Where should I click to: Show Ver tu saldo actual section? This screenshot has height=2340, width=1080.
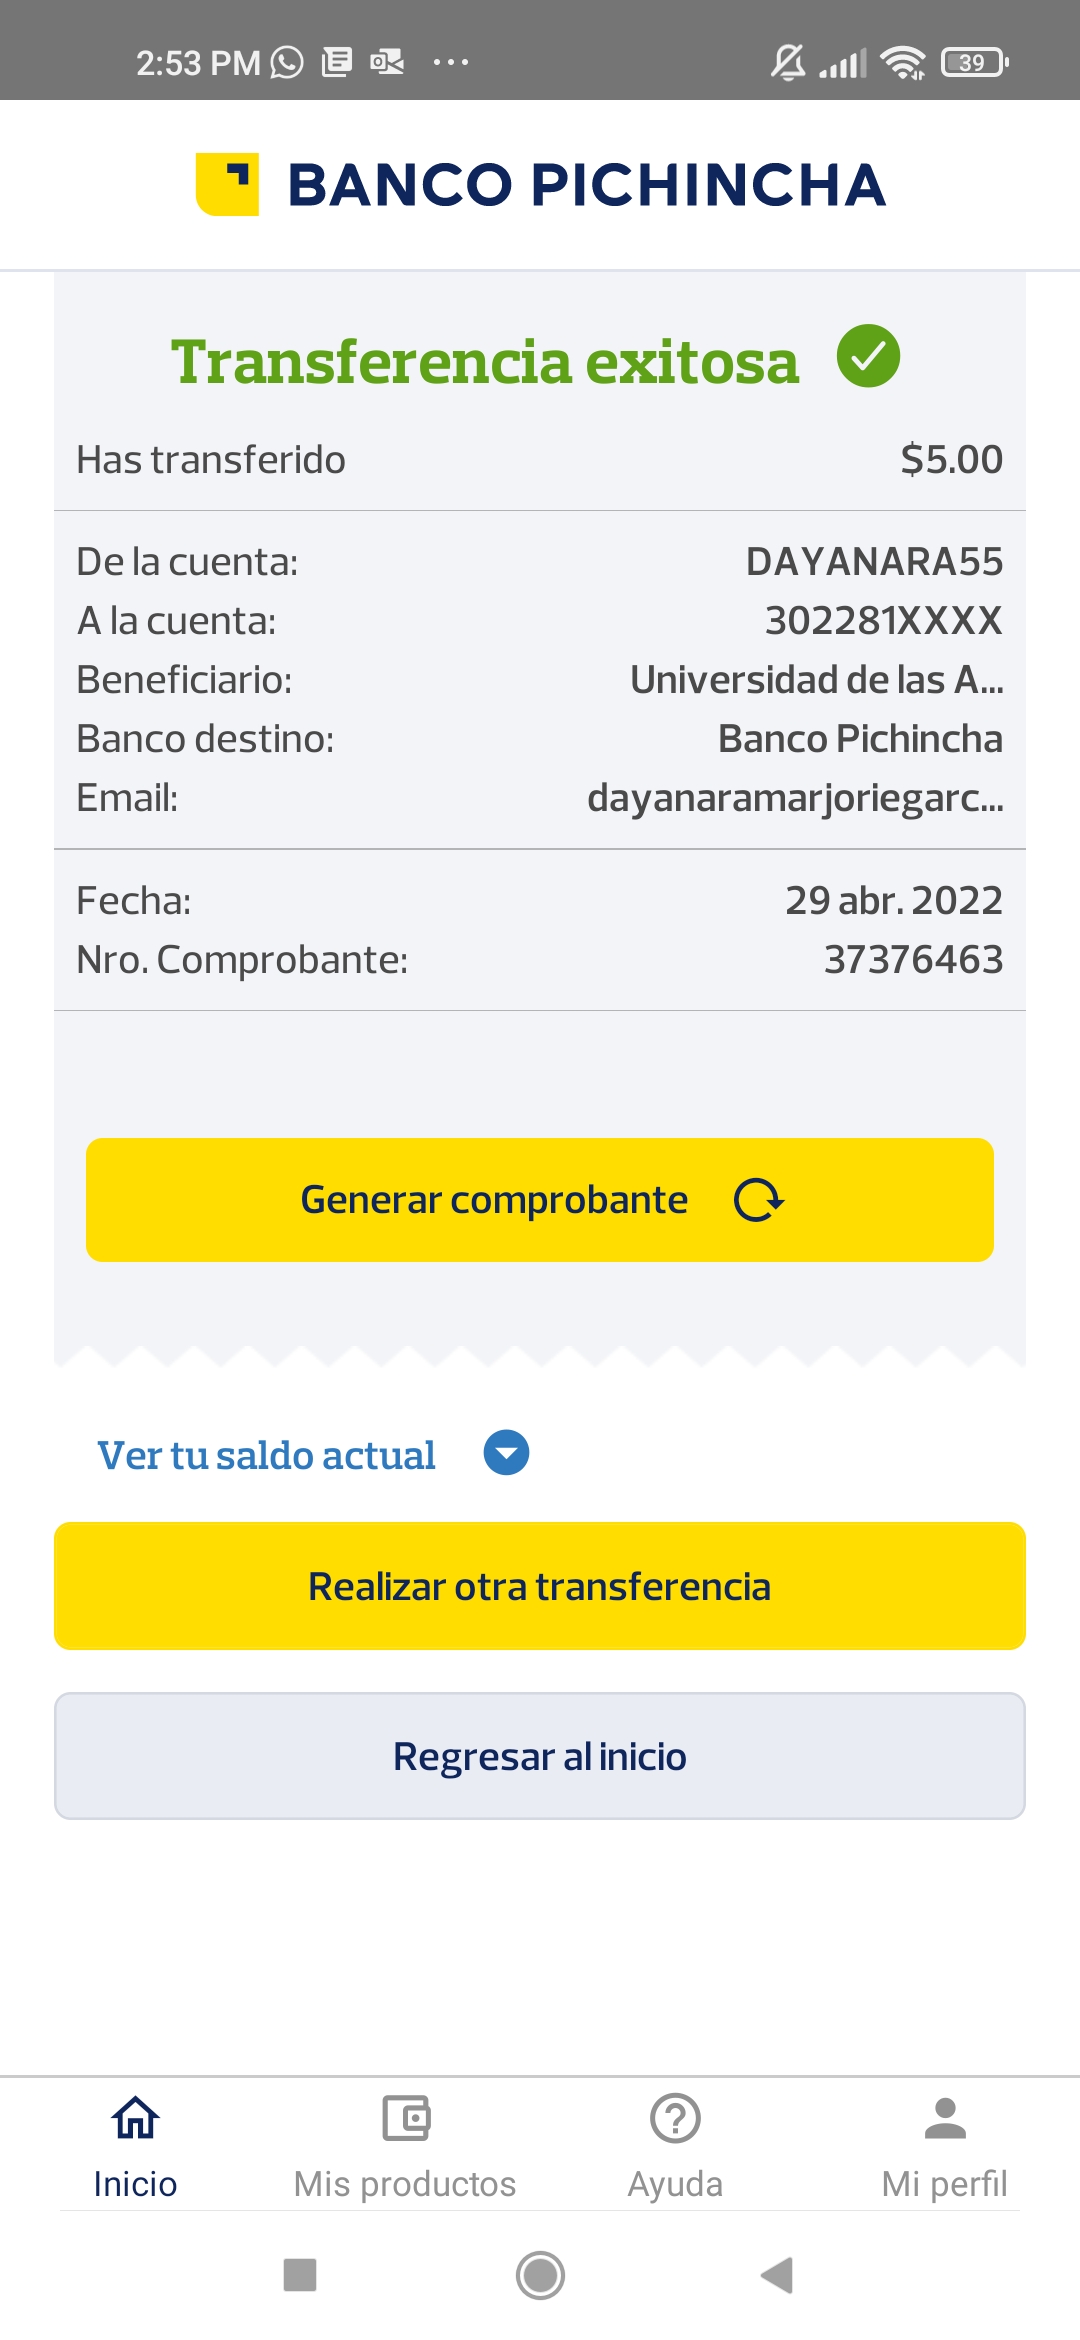(266, 1455)
